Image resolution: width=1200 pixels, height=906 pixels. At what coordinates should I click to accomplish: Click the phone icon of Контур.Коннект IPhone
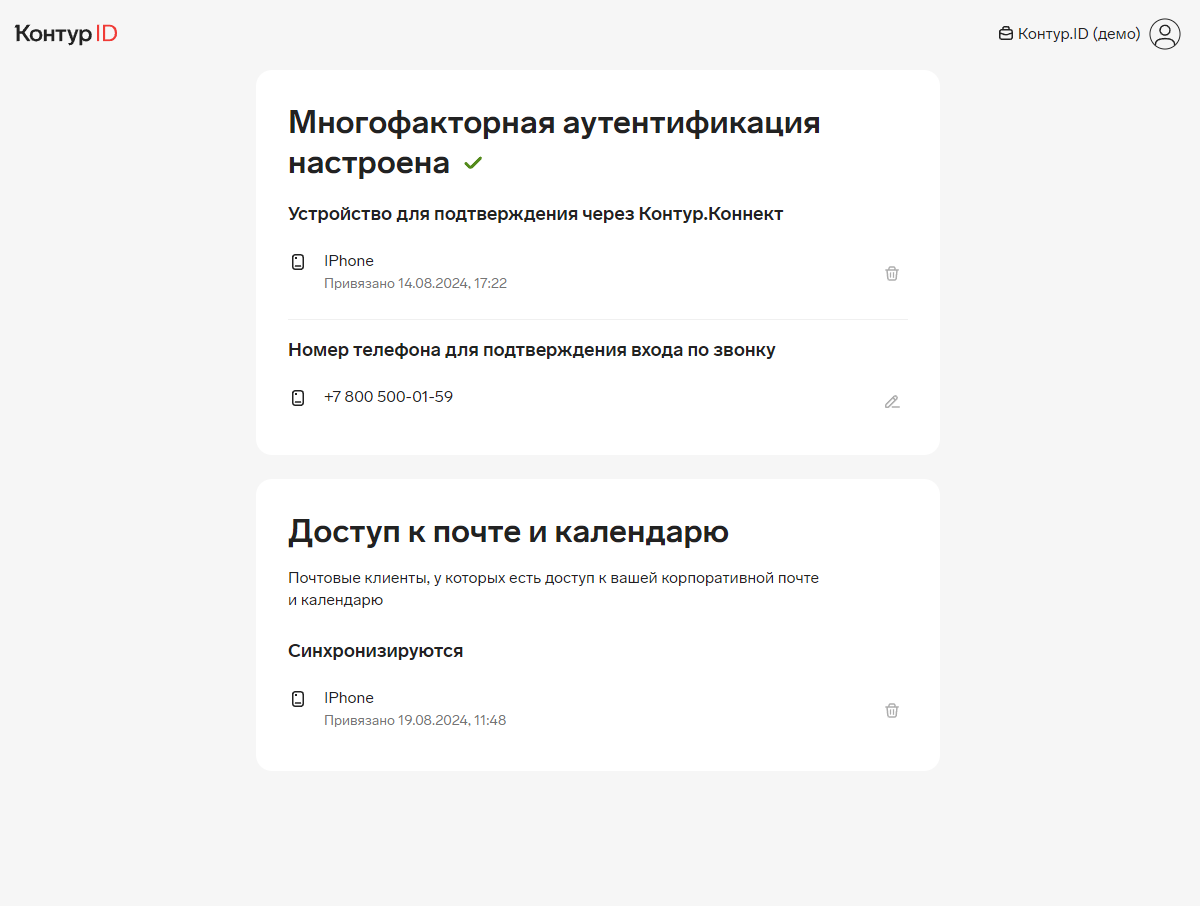[x=298, y=262]
